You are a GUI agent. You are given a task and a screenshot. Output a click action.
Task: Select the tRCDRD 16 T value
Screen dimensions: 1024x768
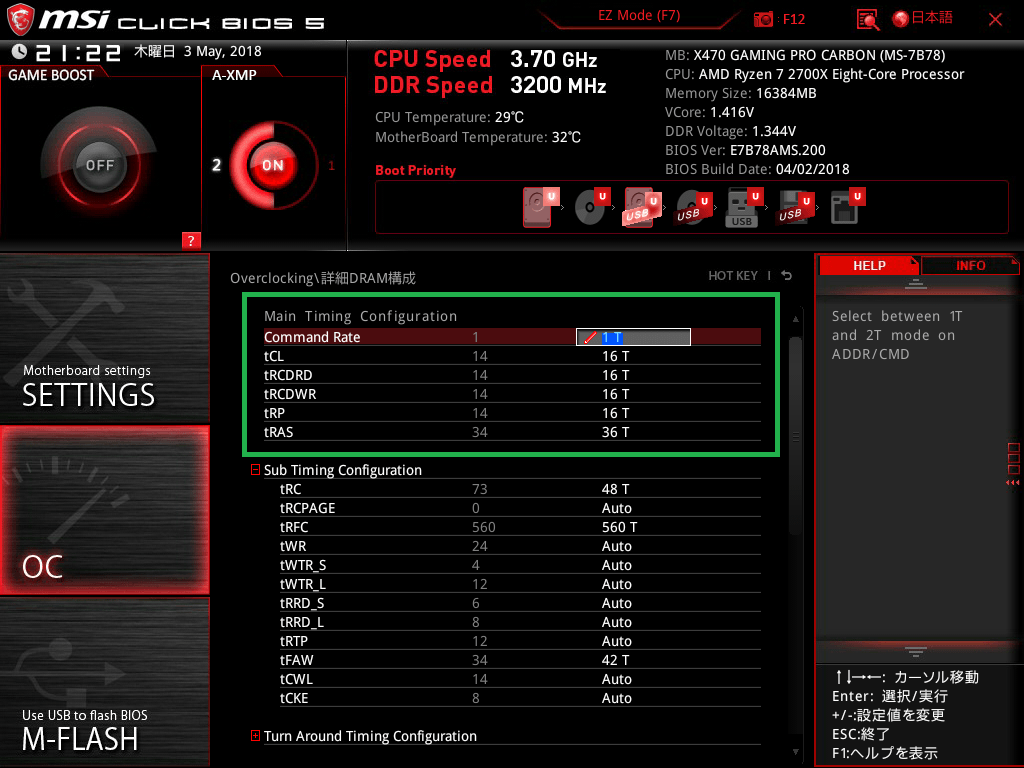pyautogui.click(x=615, y=376)
